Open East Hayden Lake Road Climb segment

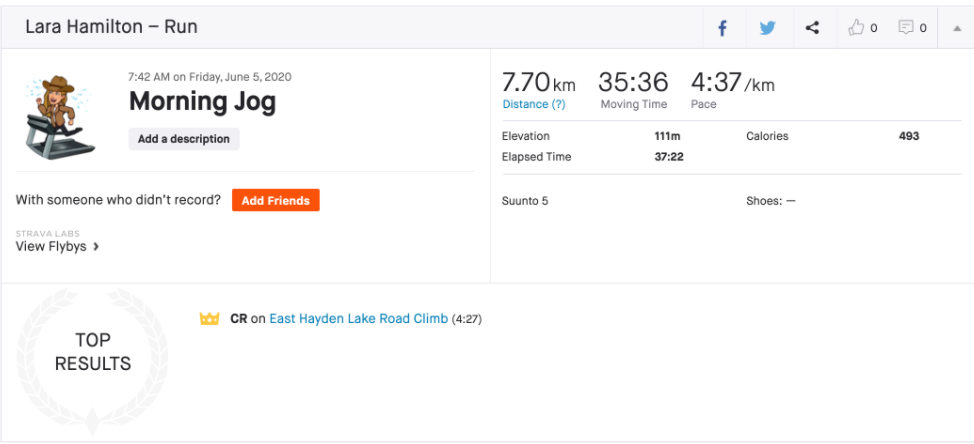358,319
